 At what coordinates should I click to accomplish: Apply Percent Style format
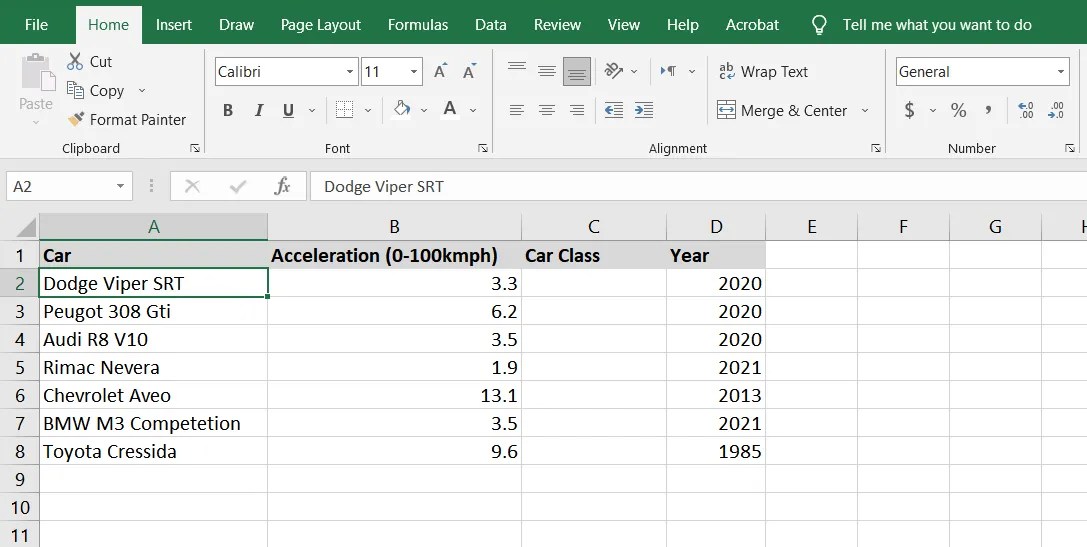point(959,110)
